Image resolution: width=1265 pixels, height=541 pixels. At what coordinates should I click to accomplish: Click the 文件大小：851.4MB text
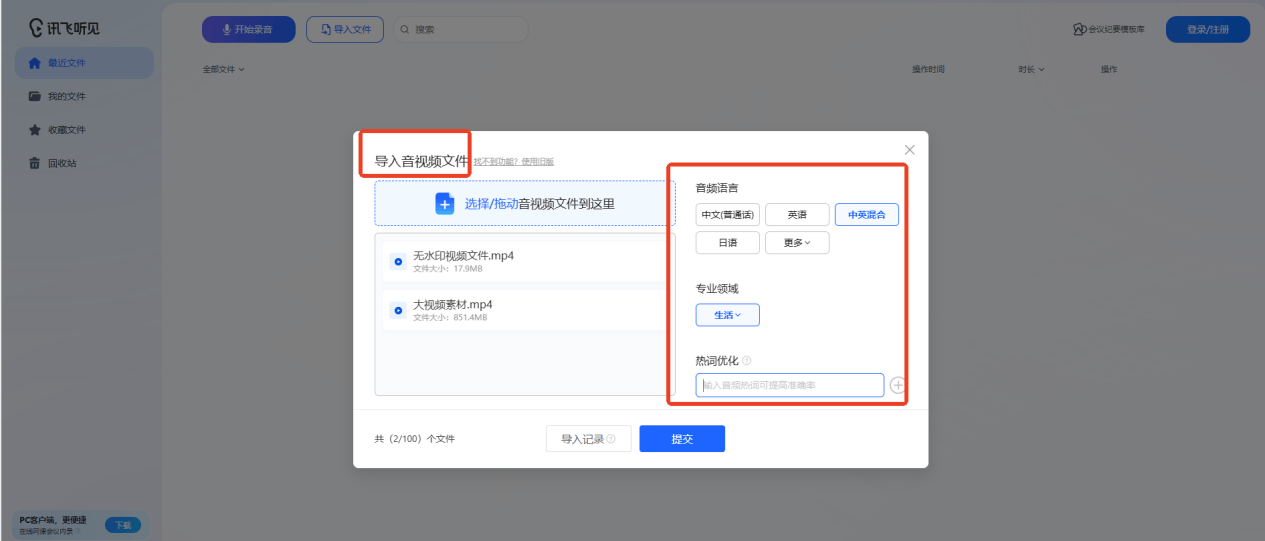point(450,318)
